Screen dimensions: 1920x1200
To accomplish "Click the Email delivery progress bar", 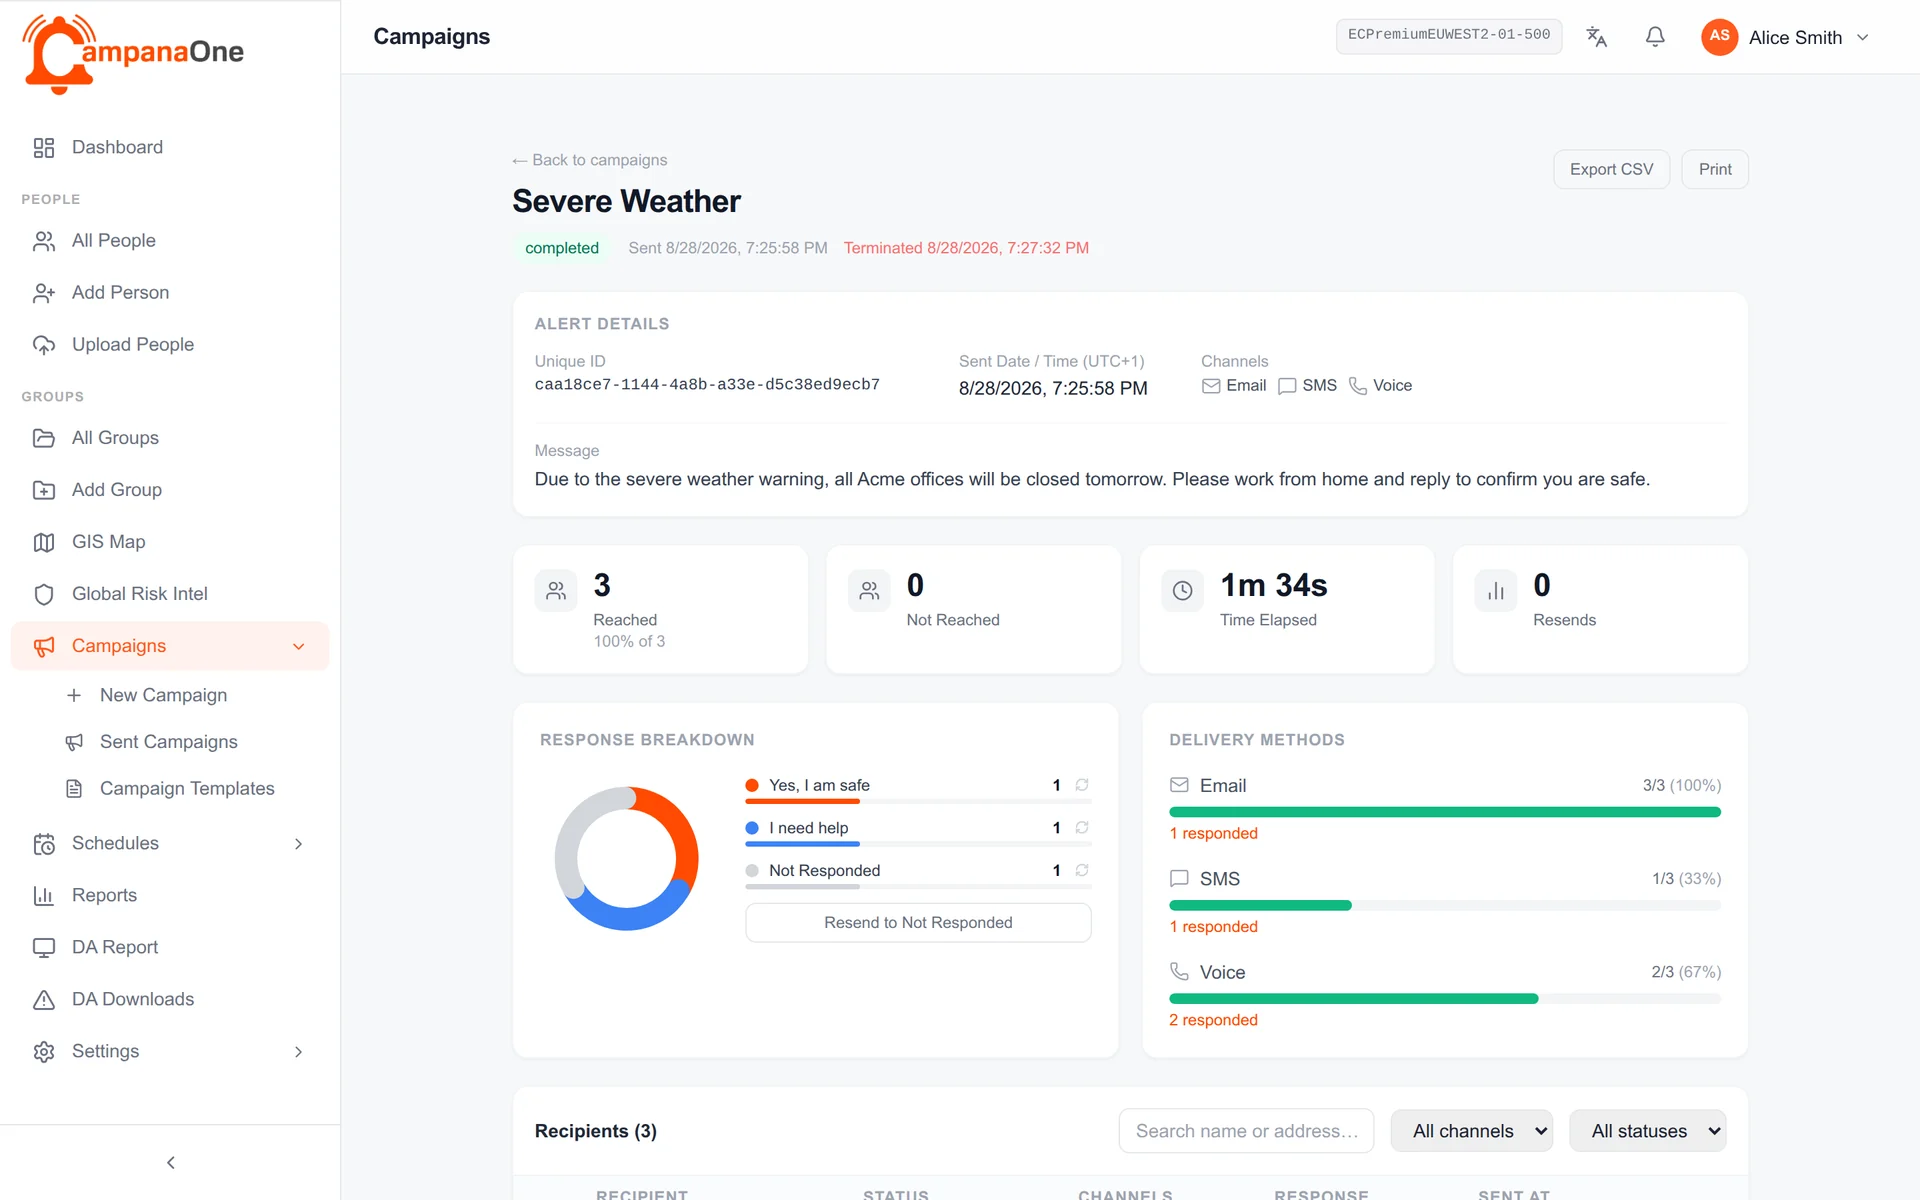I will point(1444,812).
